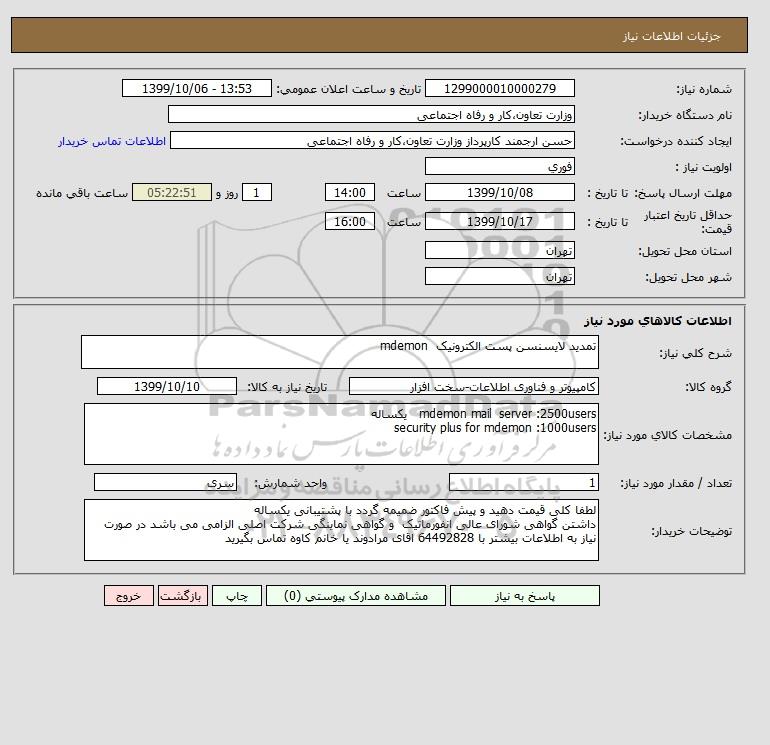Click the delivery province field تهران
Image resolution: width=770 pixels, height=745 pixels.
[x=499, y=250]
